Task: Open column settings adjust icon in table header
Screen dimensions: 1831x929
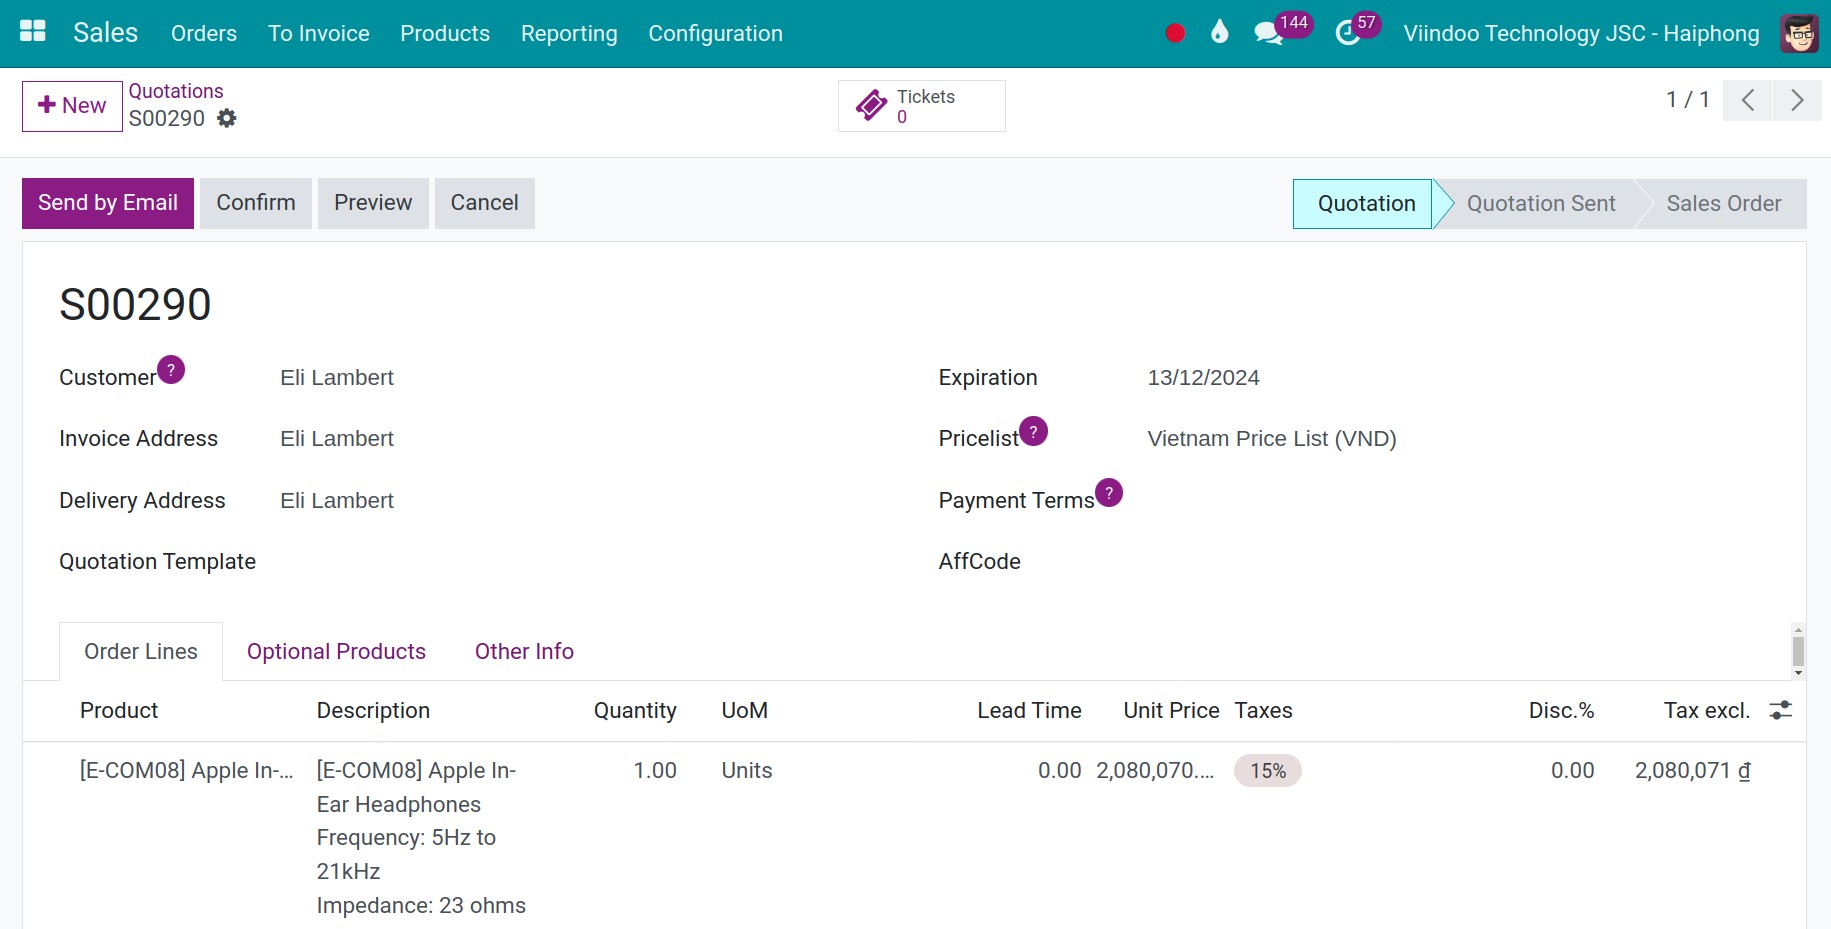Action: [1780, 710]
